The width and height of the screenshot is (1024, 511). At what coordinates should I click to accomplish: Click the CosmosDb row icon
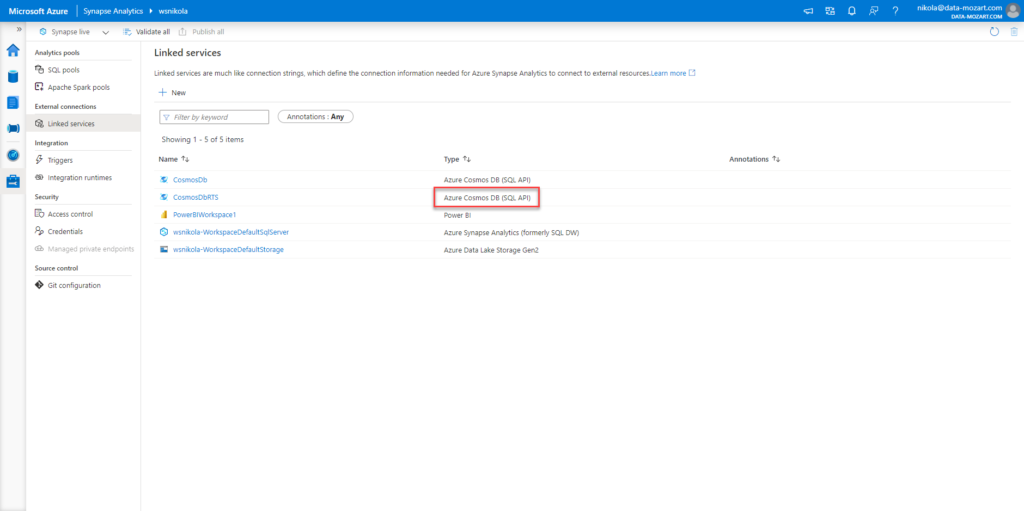[164, 180]
